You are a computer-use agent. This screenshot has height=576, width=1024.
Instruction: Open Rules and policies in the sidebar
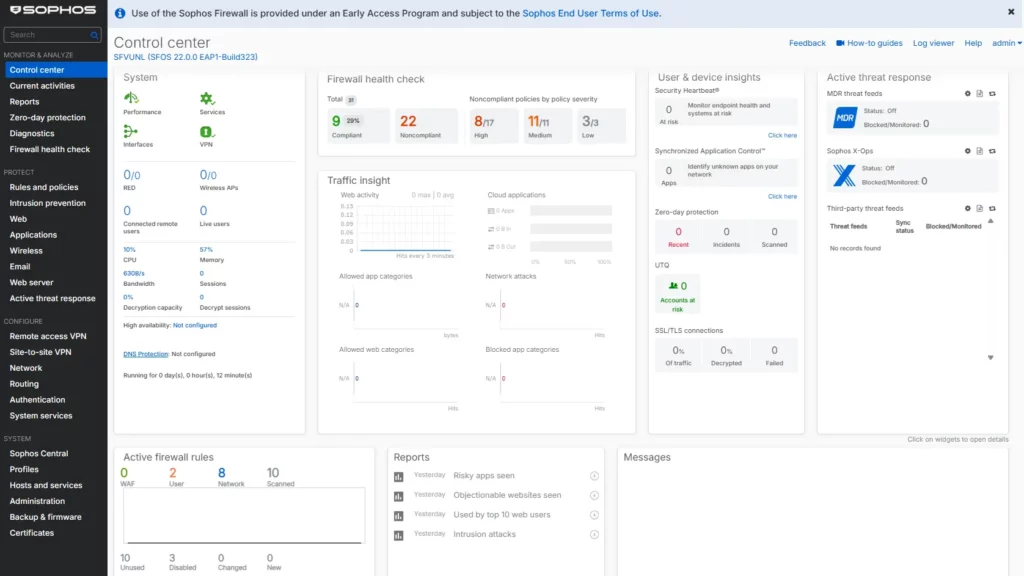click(x=45, y=186)
